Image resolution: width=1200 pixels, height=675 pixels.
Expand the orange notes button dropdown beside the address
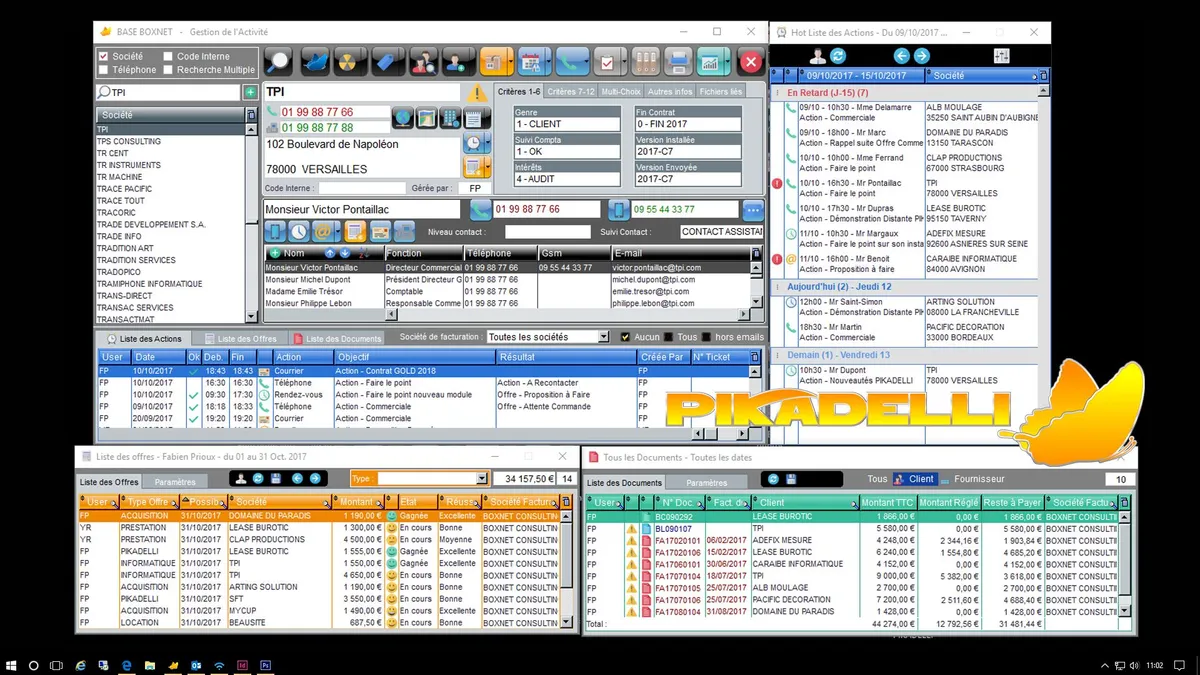pyautogui.click(x=487, y=167)
